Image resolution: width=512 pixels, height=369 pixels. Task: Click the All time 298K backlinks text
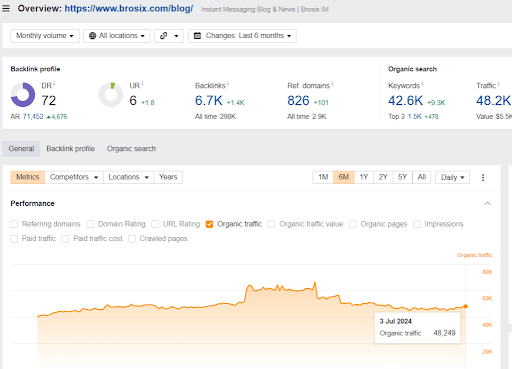(x=215, y=116)
